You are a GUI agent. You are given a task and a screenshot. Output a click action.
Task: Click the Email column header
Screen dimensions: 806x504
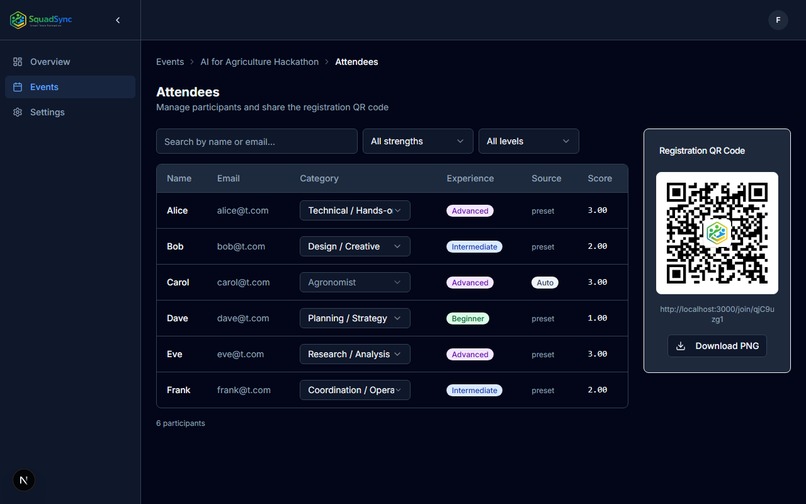pos(228,178)
